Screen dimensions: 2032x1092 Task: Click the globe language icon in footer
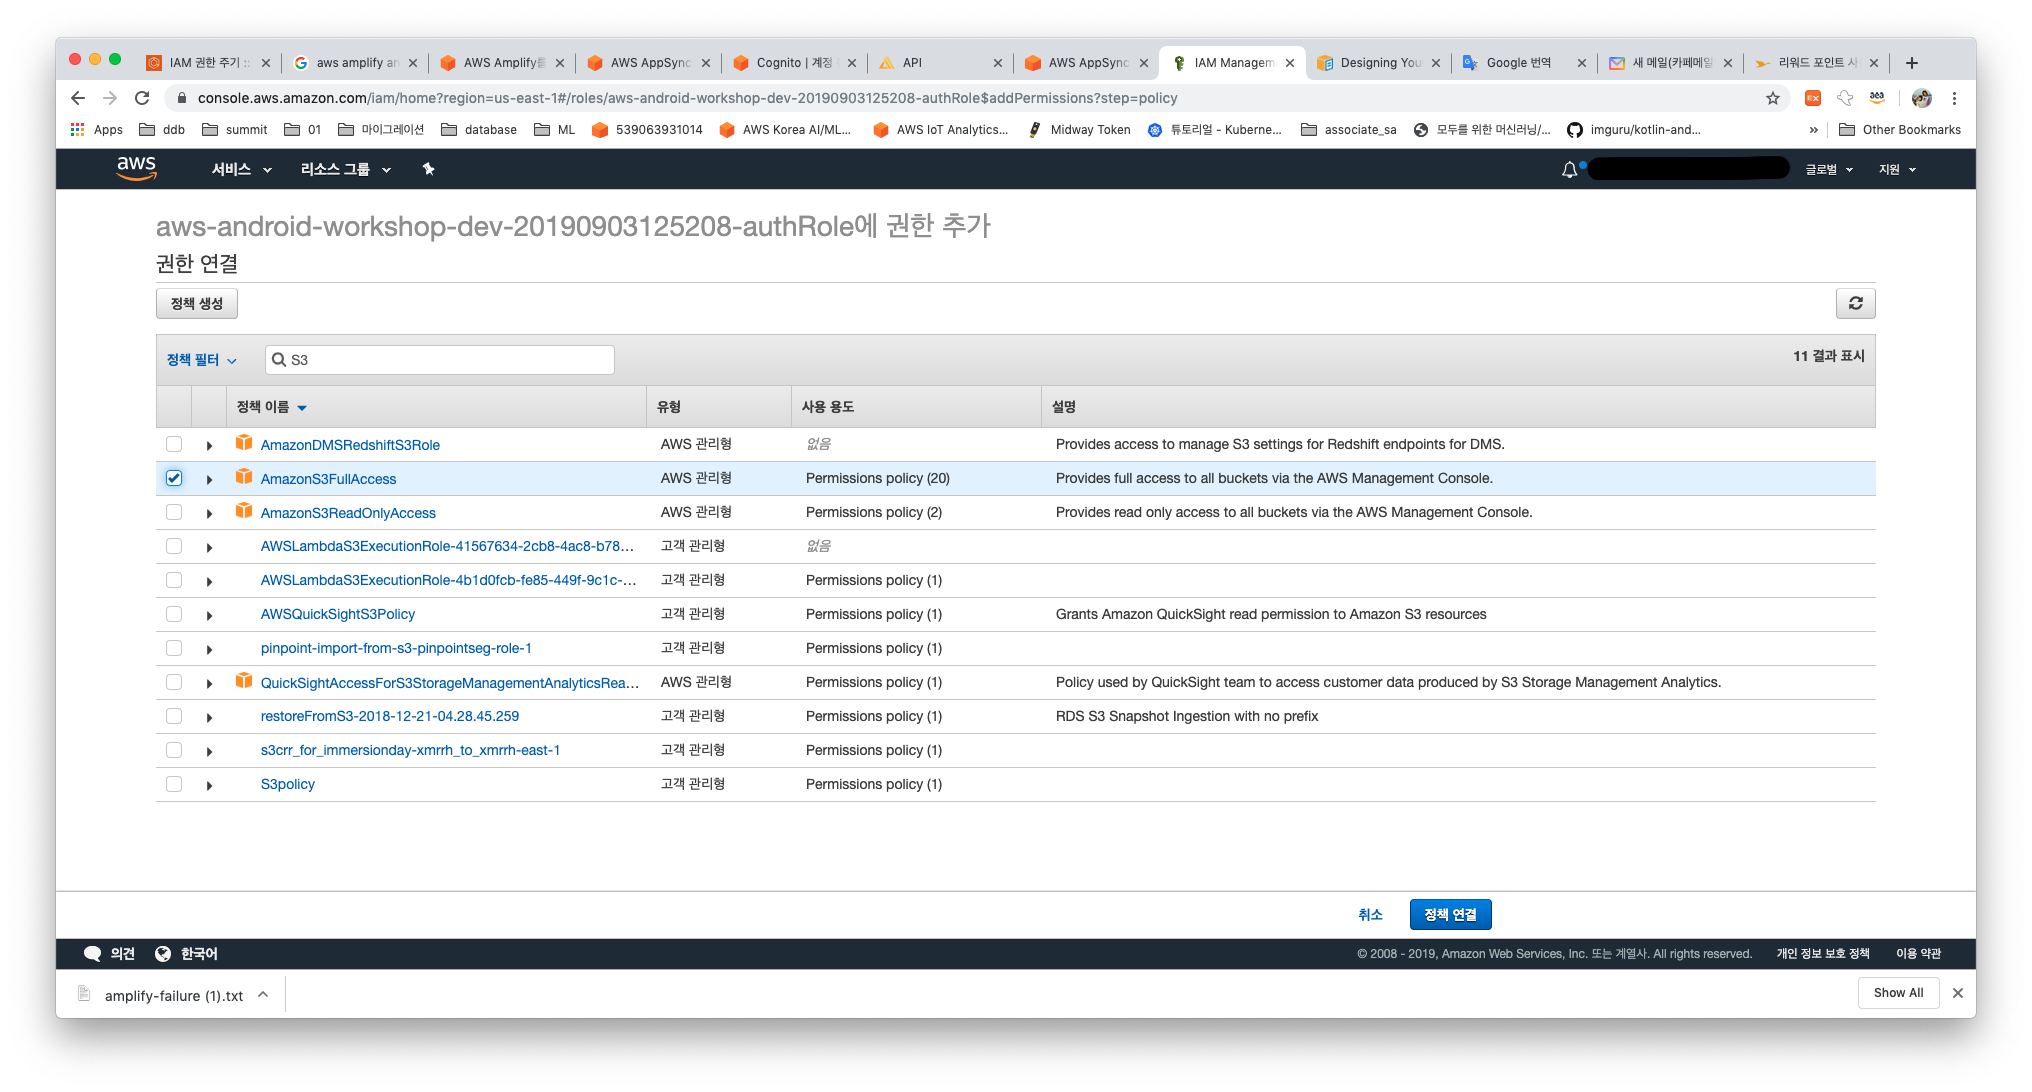point(163,953)
